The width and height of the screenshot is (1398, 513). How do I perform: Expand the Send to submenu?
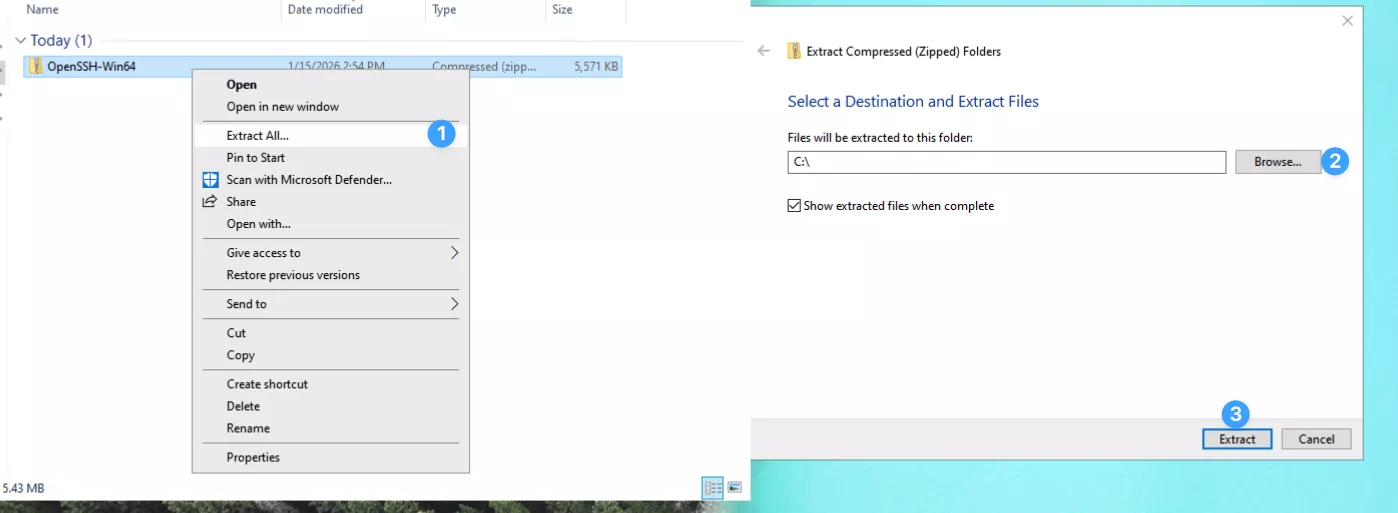453,304
